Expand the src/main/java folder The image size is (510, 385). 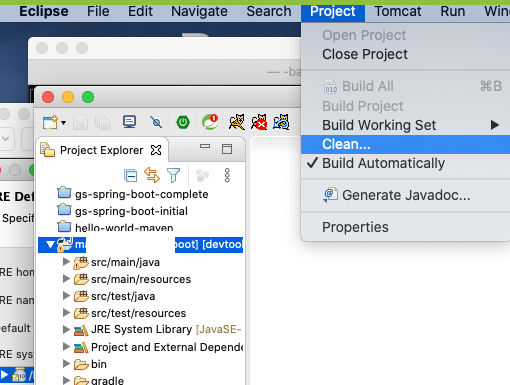coord(67,262)
